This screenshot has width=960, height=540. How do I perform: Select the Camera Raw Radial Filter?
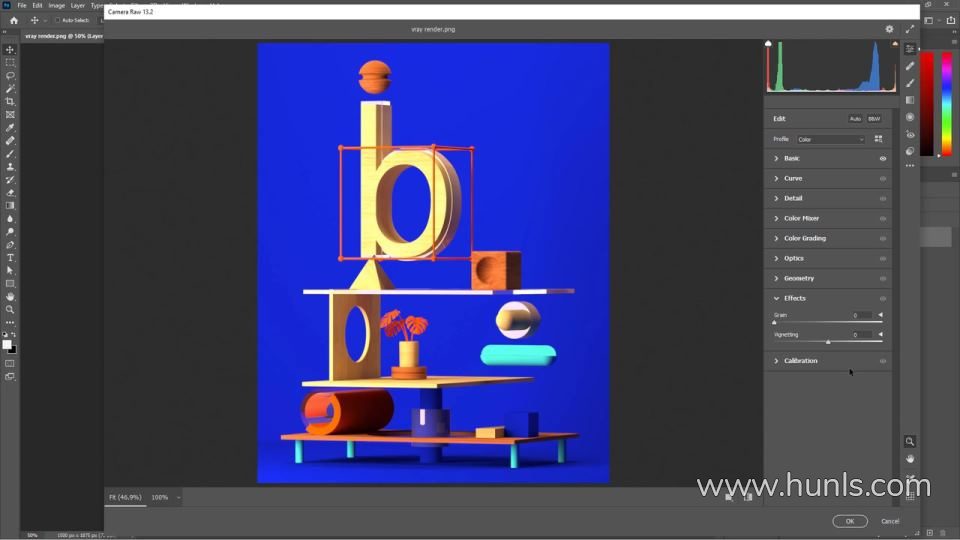click(x=910, y=117)
